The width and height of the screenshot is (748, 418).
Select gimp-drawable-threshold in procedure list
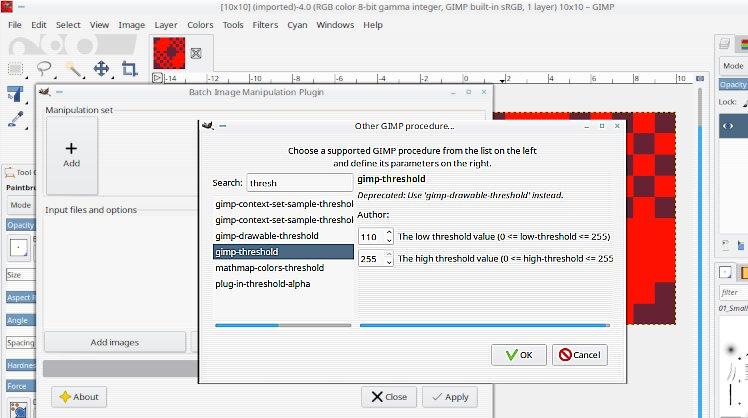click(283, 236)
